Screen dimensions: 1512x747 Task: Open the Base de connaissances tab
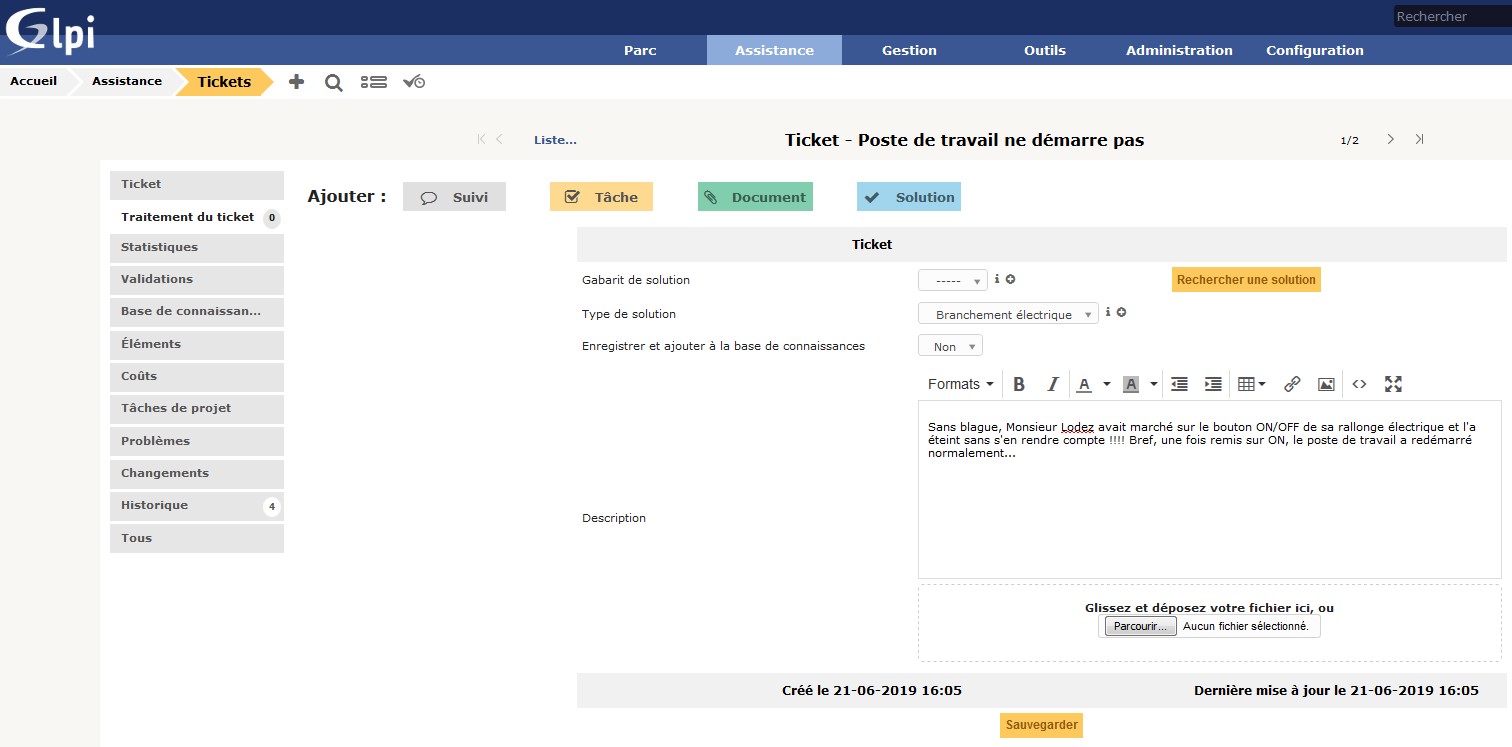197,311
